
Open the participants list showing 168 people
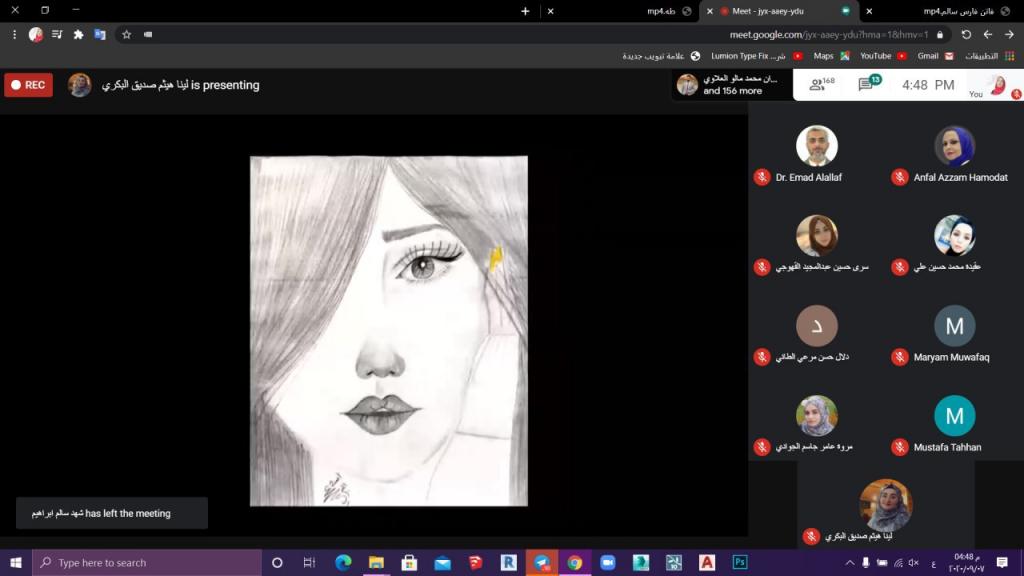pos(821,85)
